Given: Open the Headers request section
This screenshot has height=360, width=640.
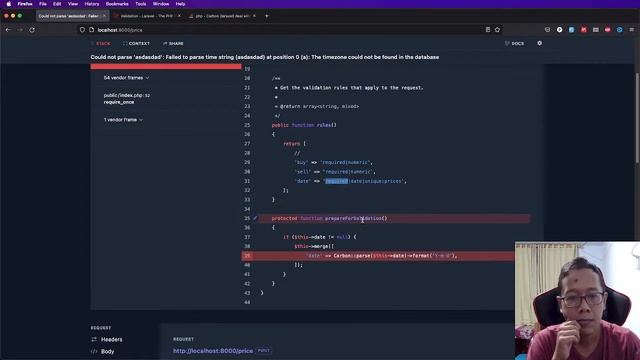Looking at the screenshot, I should tap(107, 339).
